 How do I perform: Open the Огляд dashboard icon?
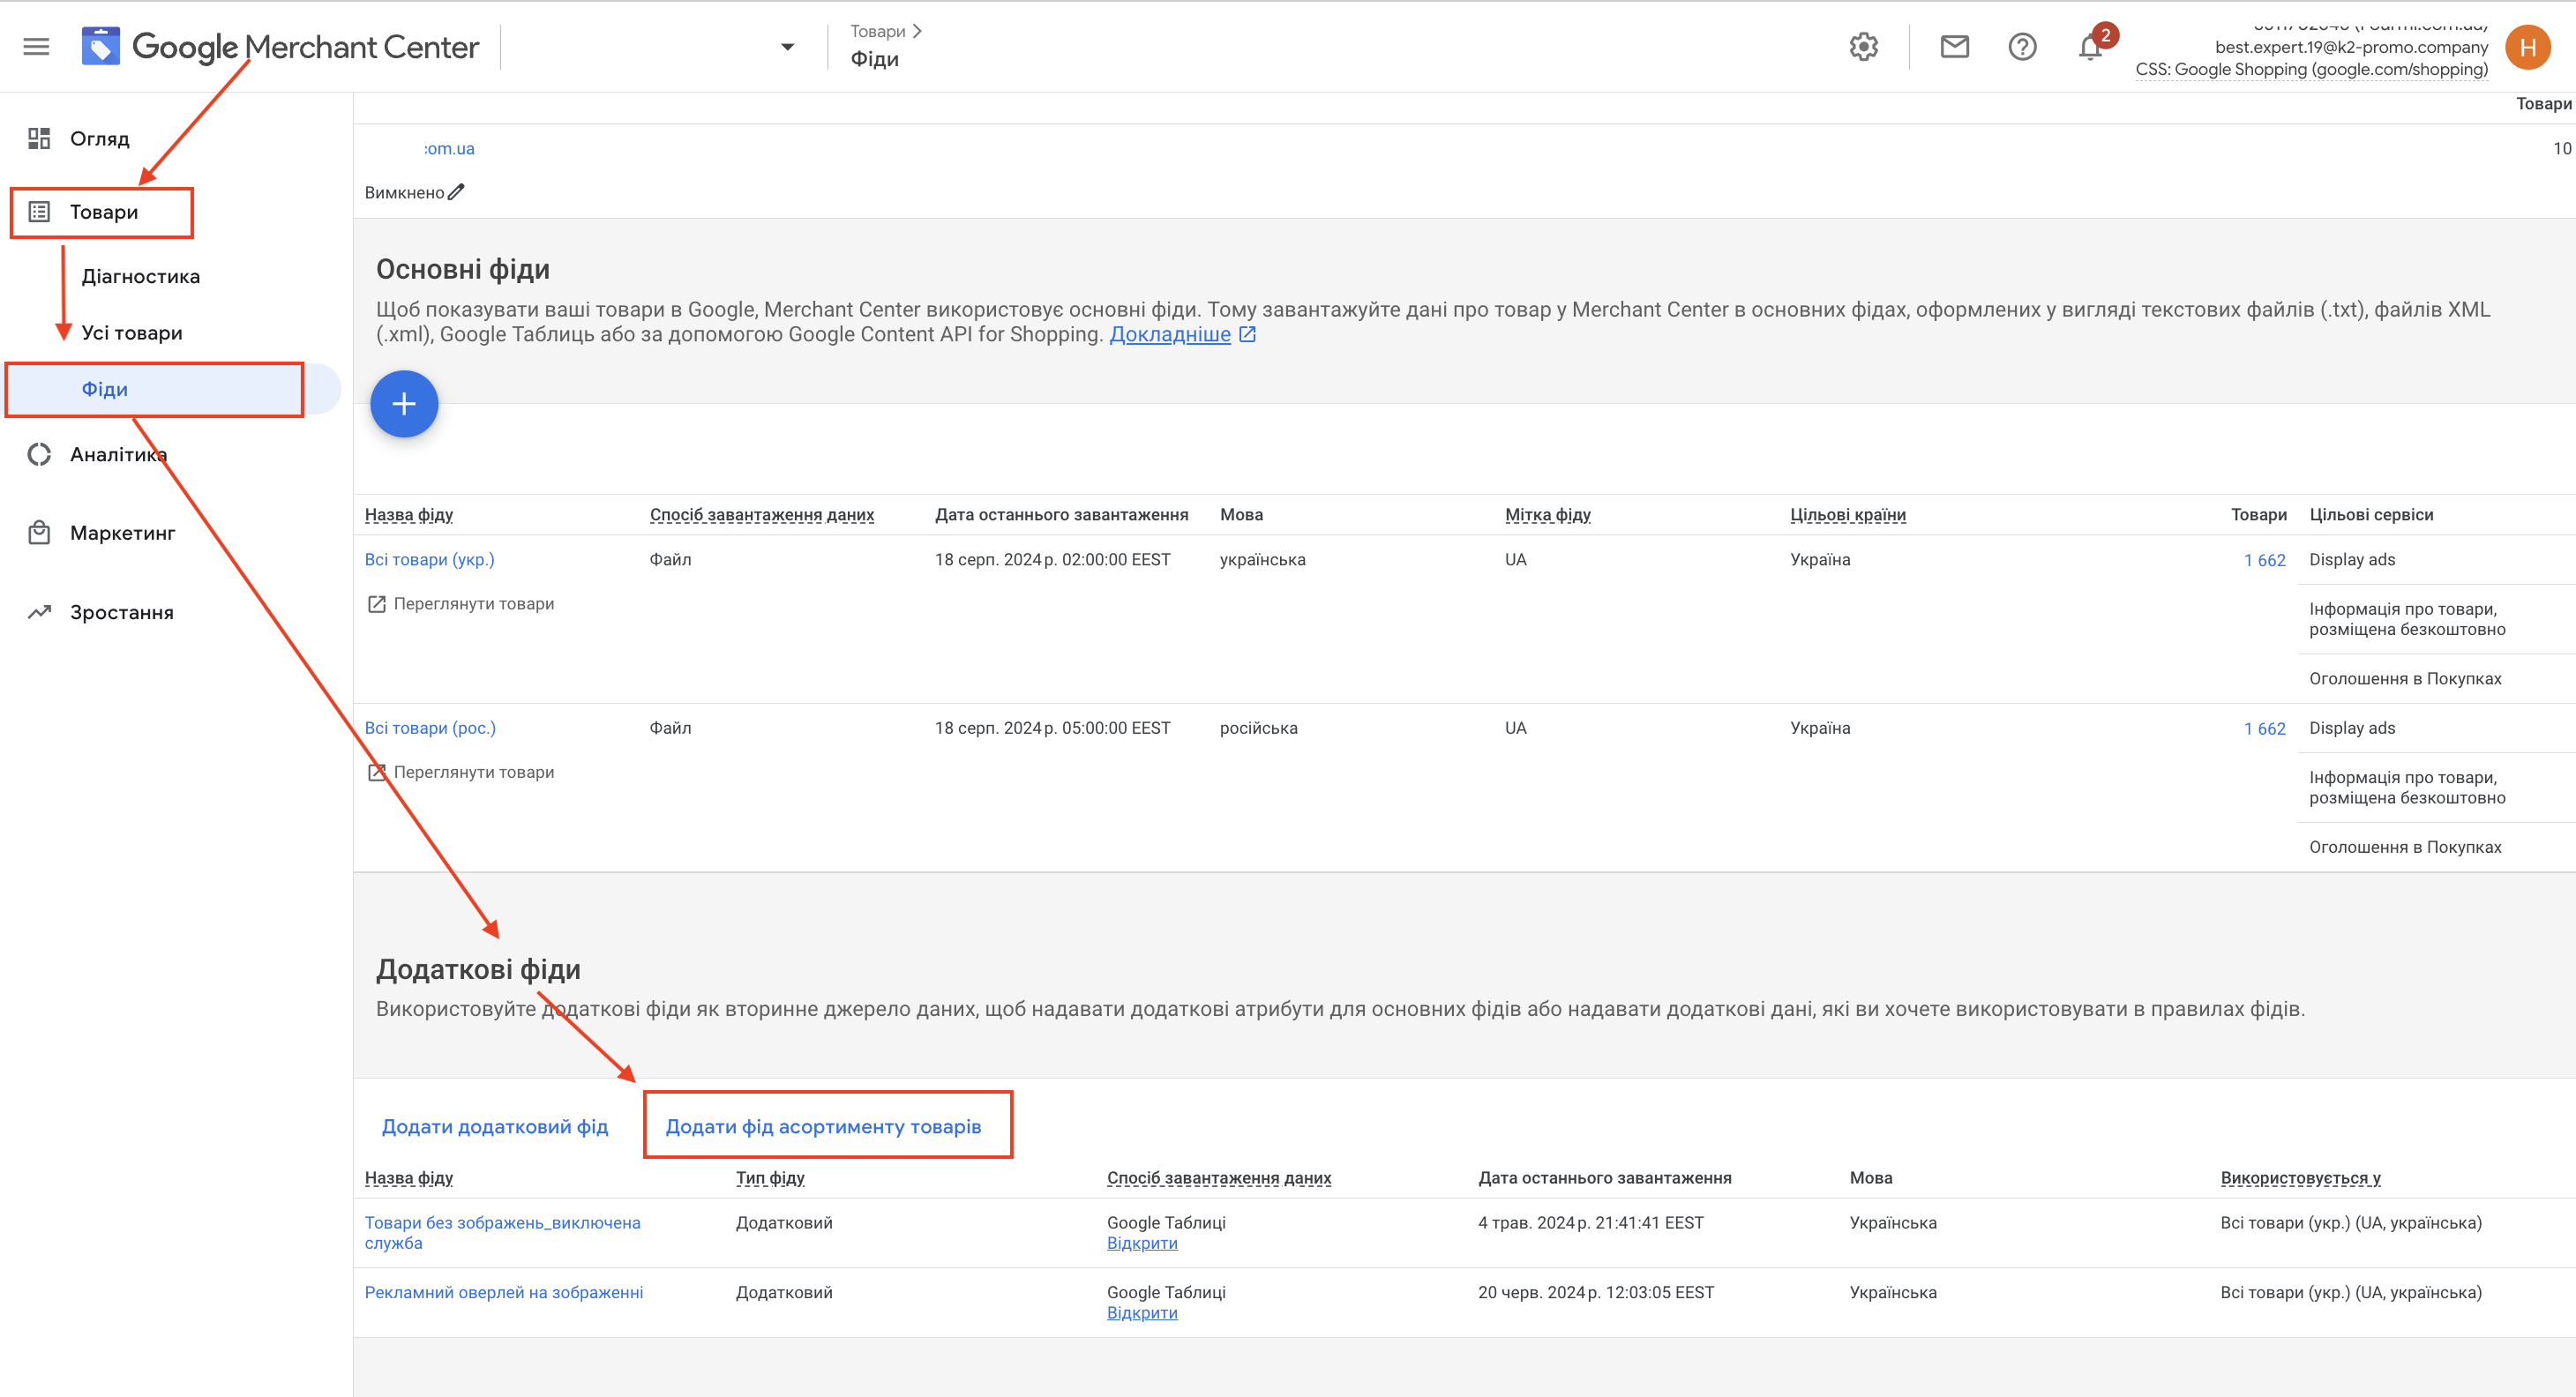click(39, 138)
